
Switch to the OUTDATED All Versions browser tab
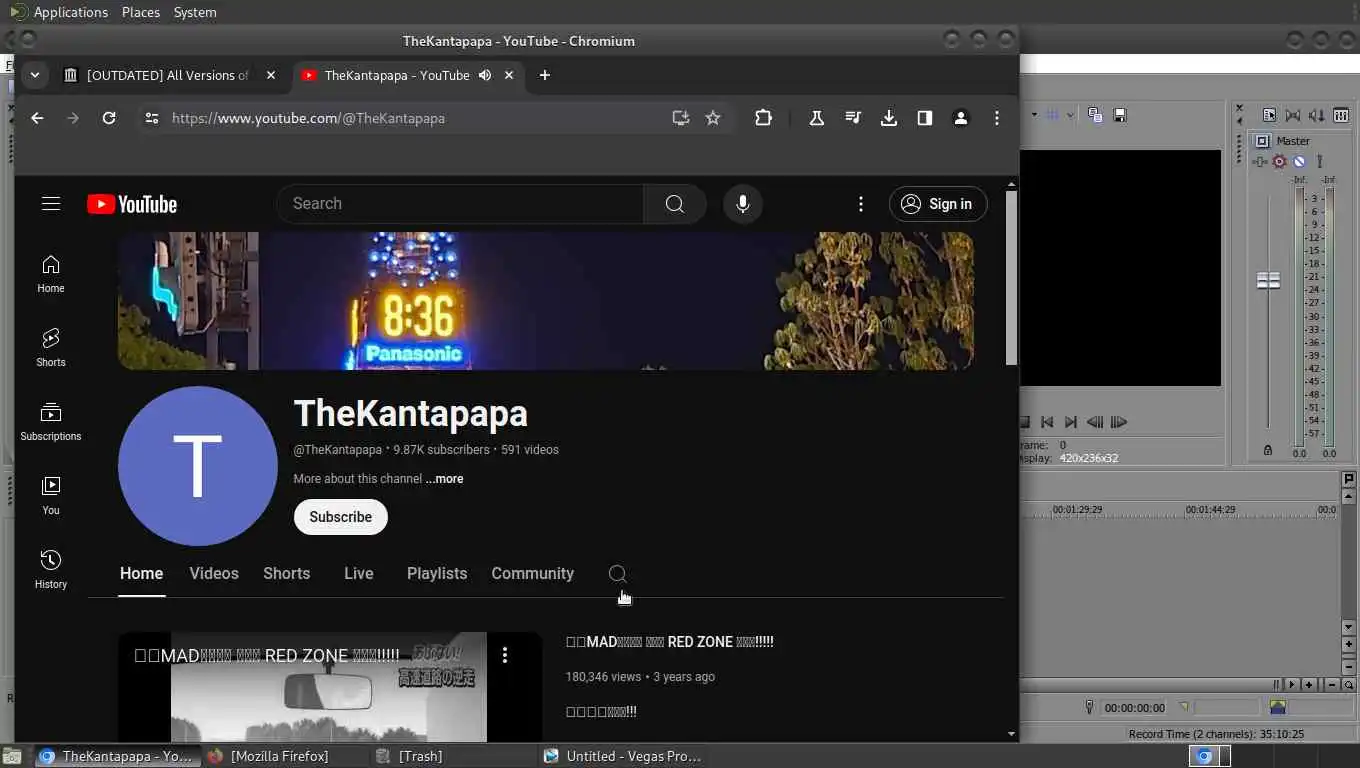point(168,75)
